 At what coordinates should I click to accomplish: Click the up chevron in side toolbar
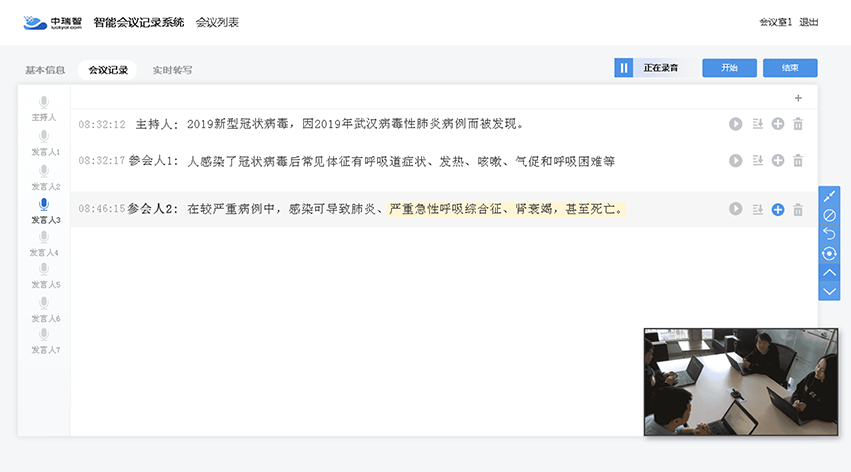click(829, 272)
